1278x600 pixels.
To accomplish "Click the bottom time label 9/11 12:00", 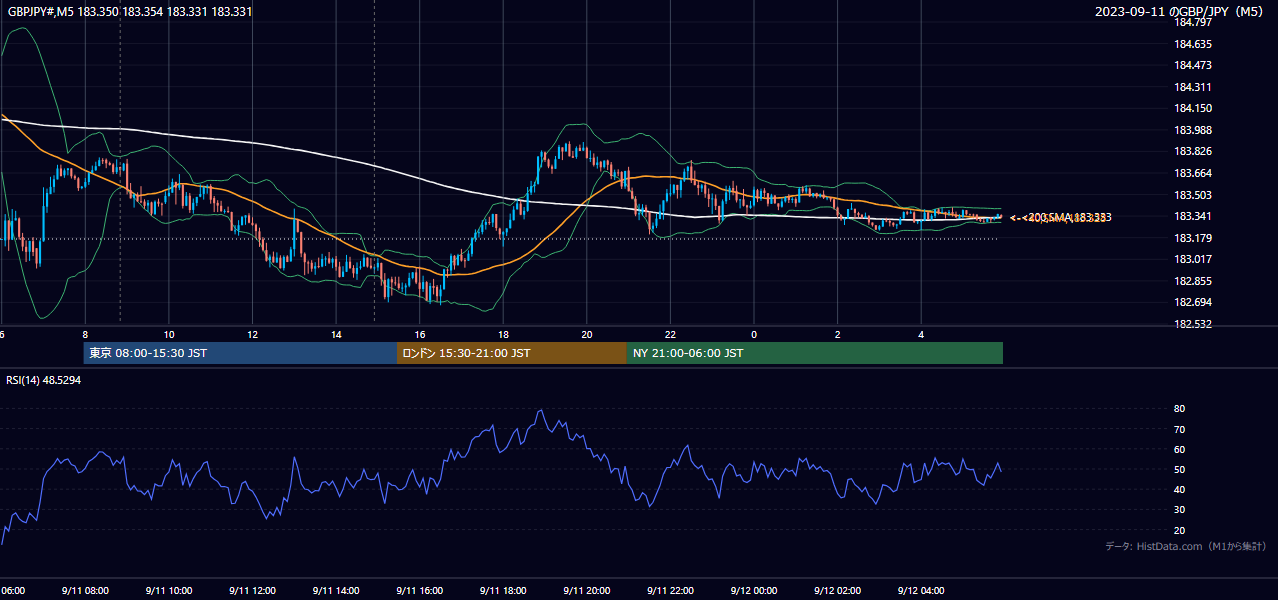I will click(253, 591).
